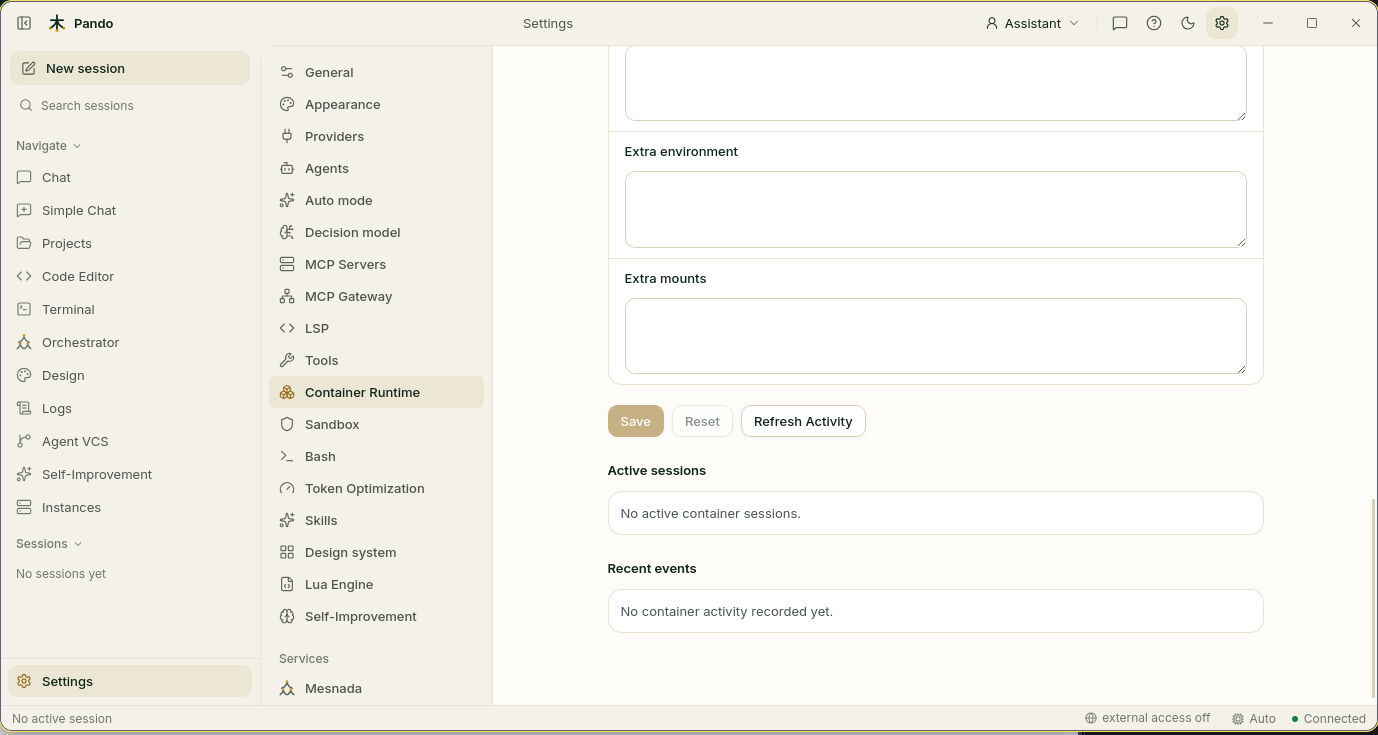Screen dimensions: 1378x735
Task: Open the Assistant profile dropdown
Action: pyautogui.click(x=1032, y=23)
